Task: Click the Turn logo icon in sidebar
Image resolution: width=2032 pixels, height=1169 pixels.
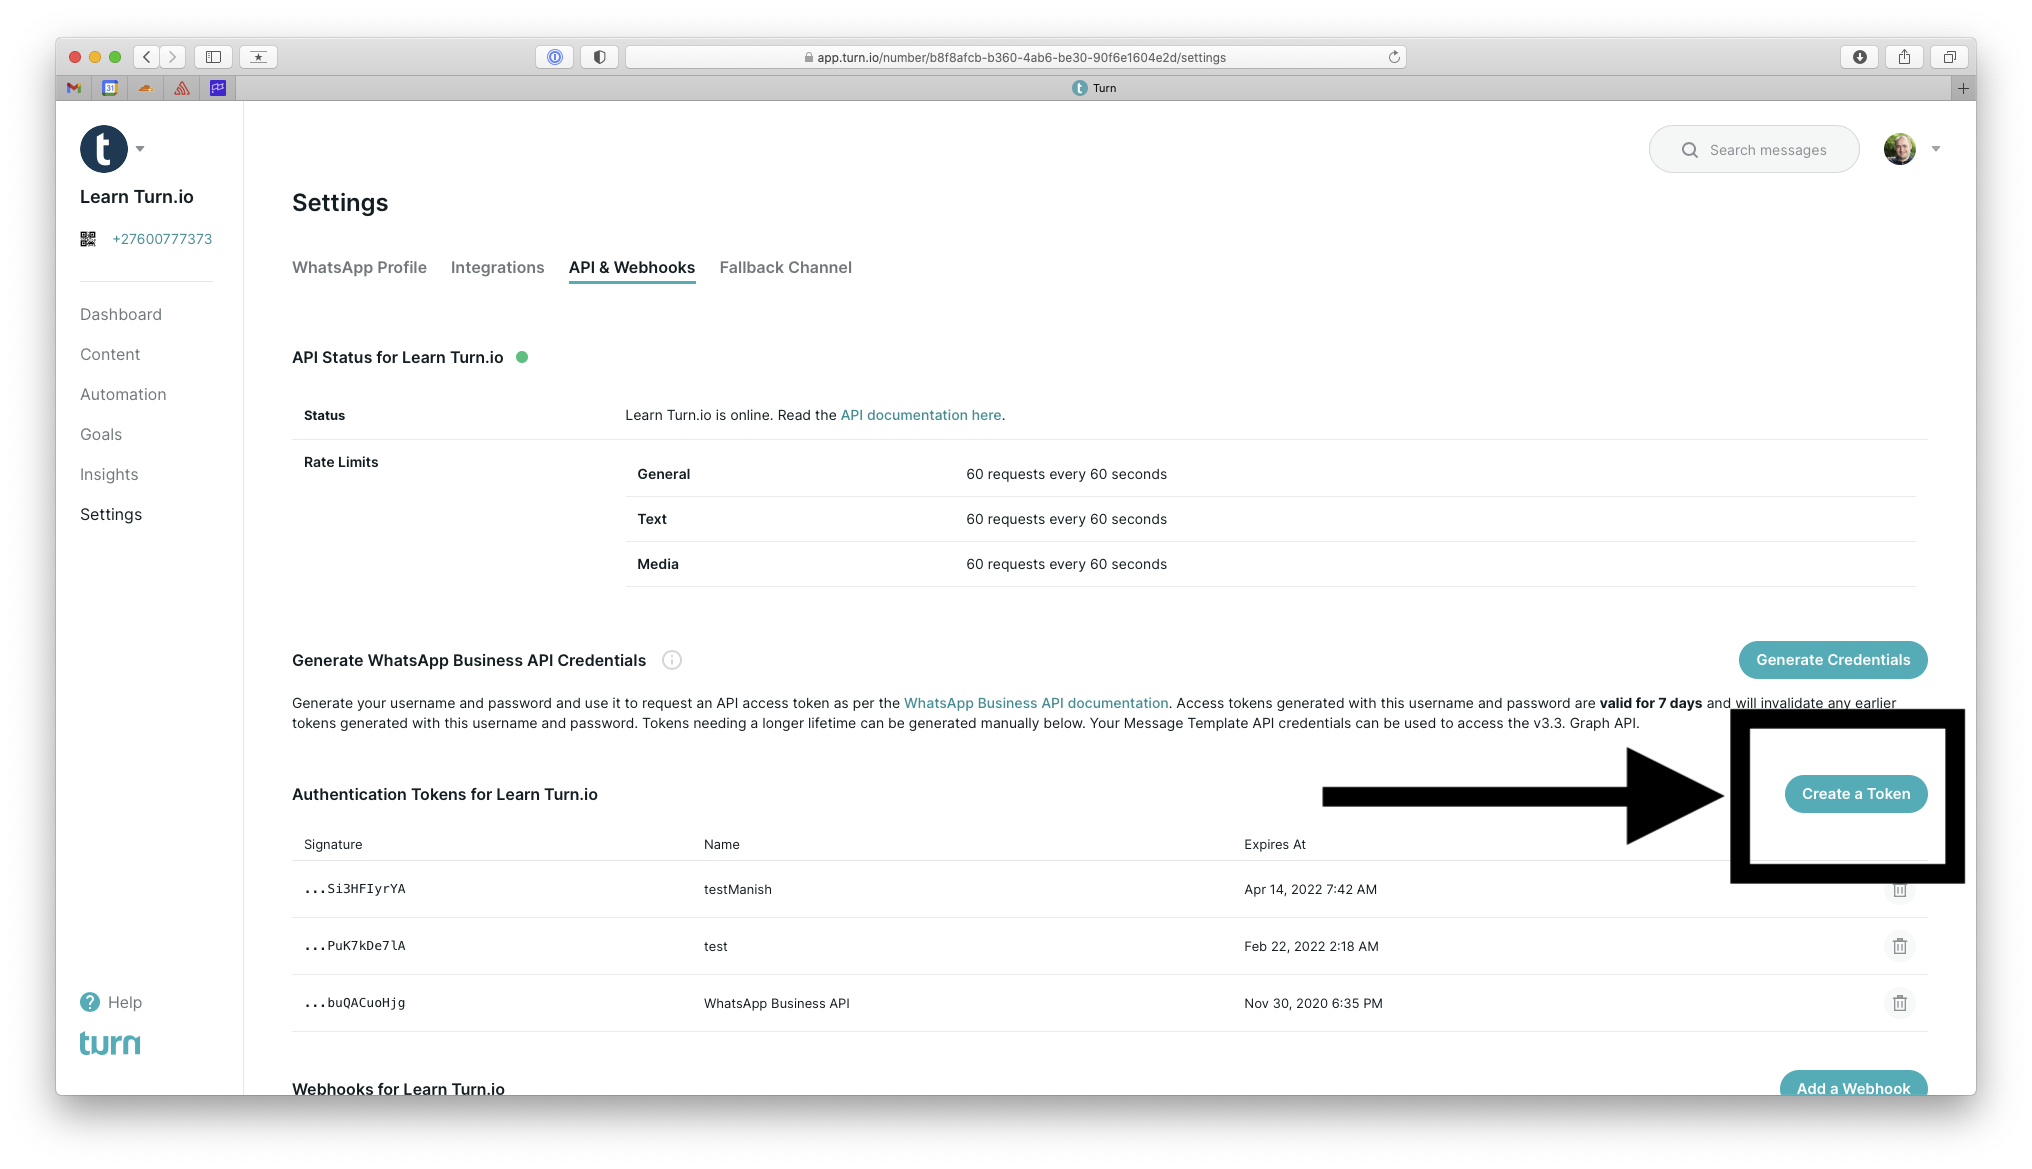Action: 103,148
